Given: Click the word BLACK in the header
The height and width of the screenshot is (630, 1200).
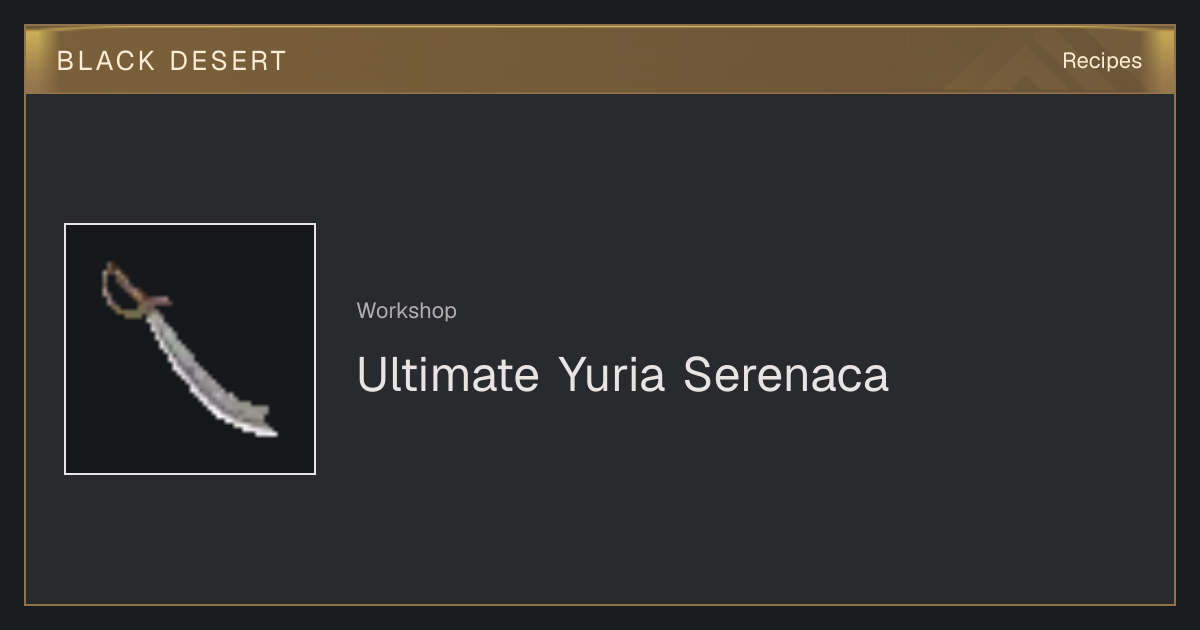Looking at the screenshot, I should (106, 61).
